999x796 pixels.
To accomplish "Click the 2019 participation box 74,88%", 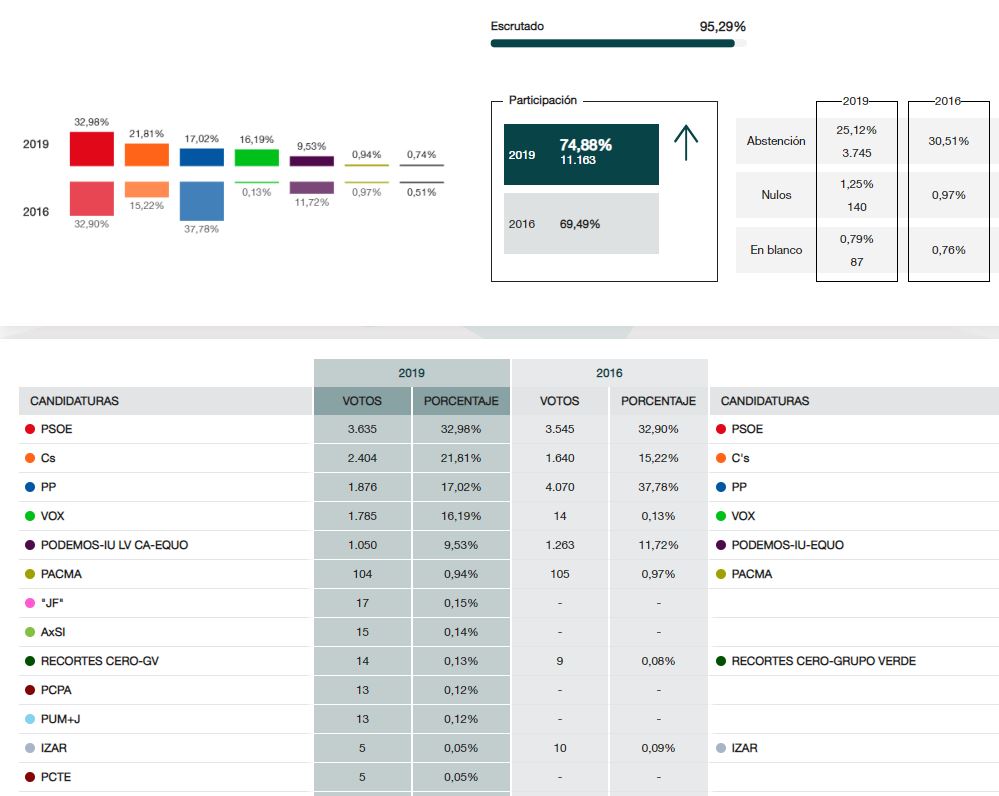I will pyautogui.click(x=581, y=154).
